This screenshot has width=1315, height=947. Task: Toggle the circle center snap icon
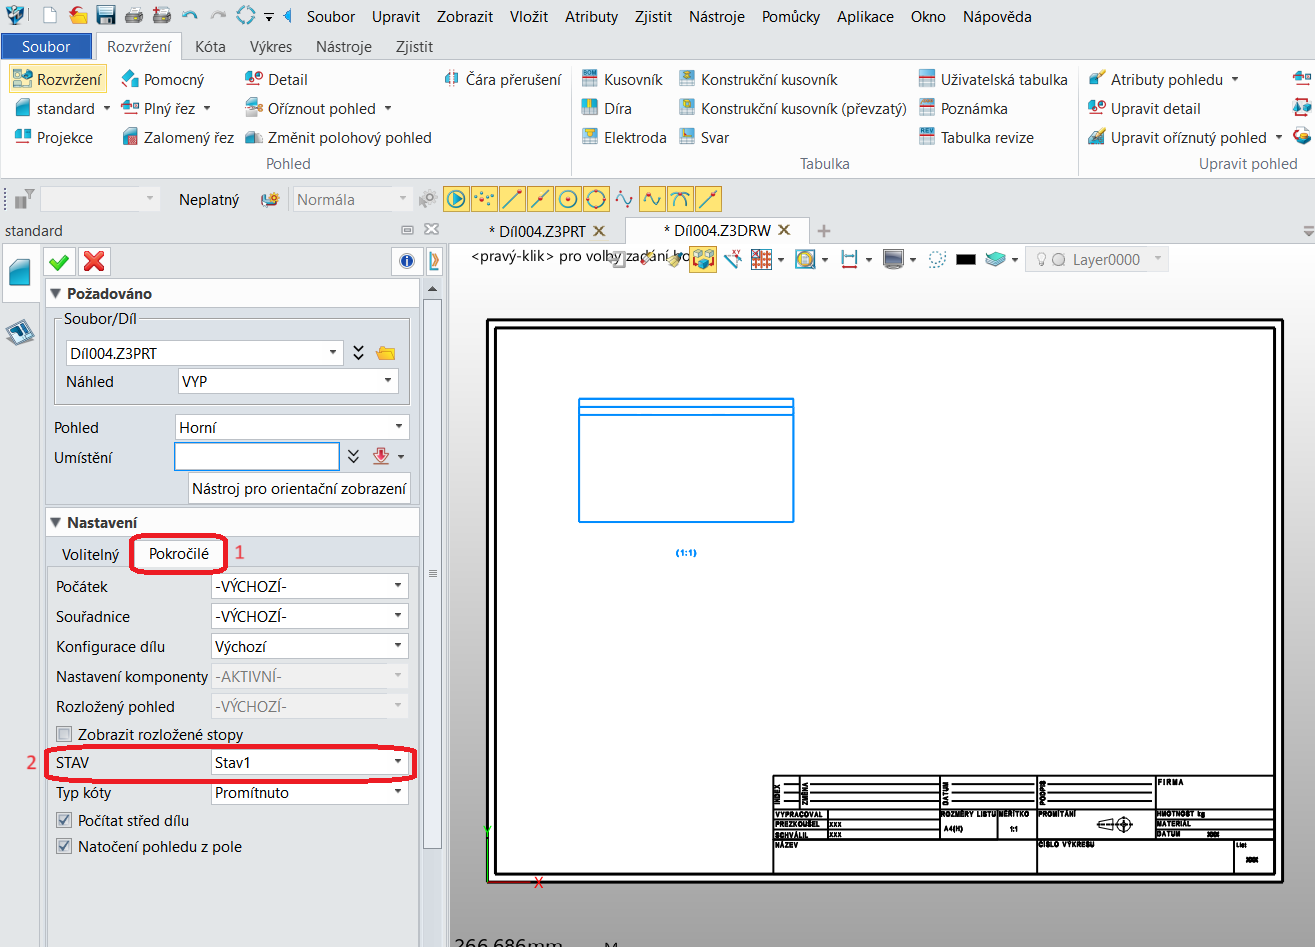[x=568, y=199]
